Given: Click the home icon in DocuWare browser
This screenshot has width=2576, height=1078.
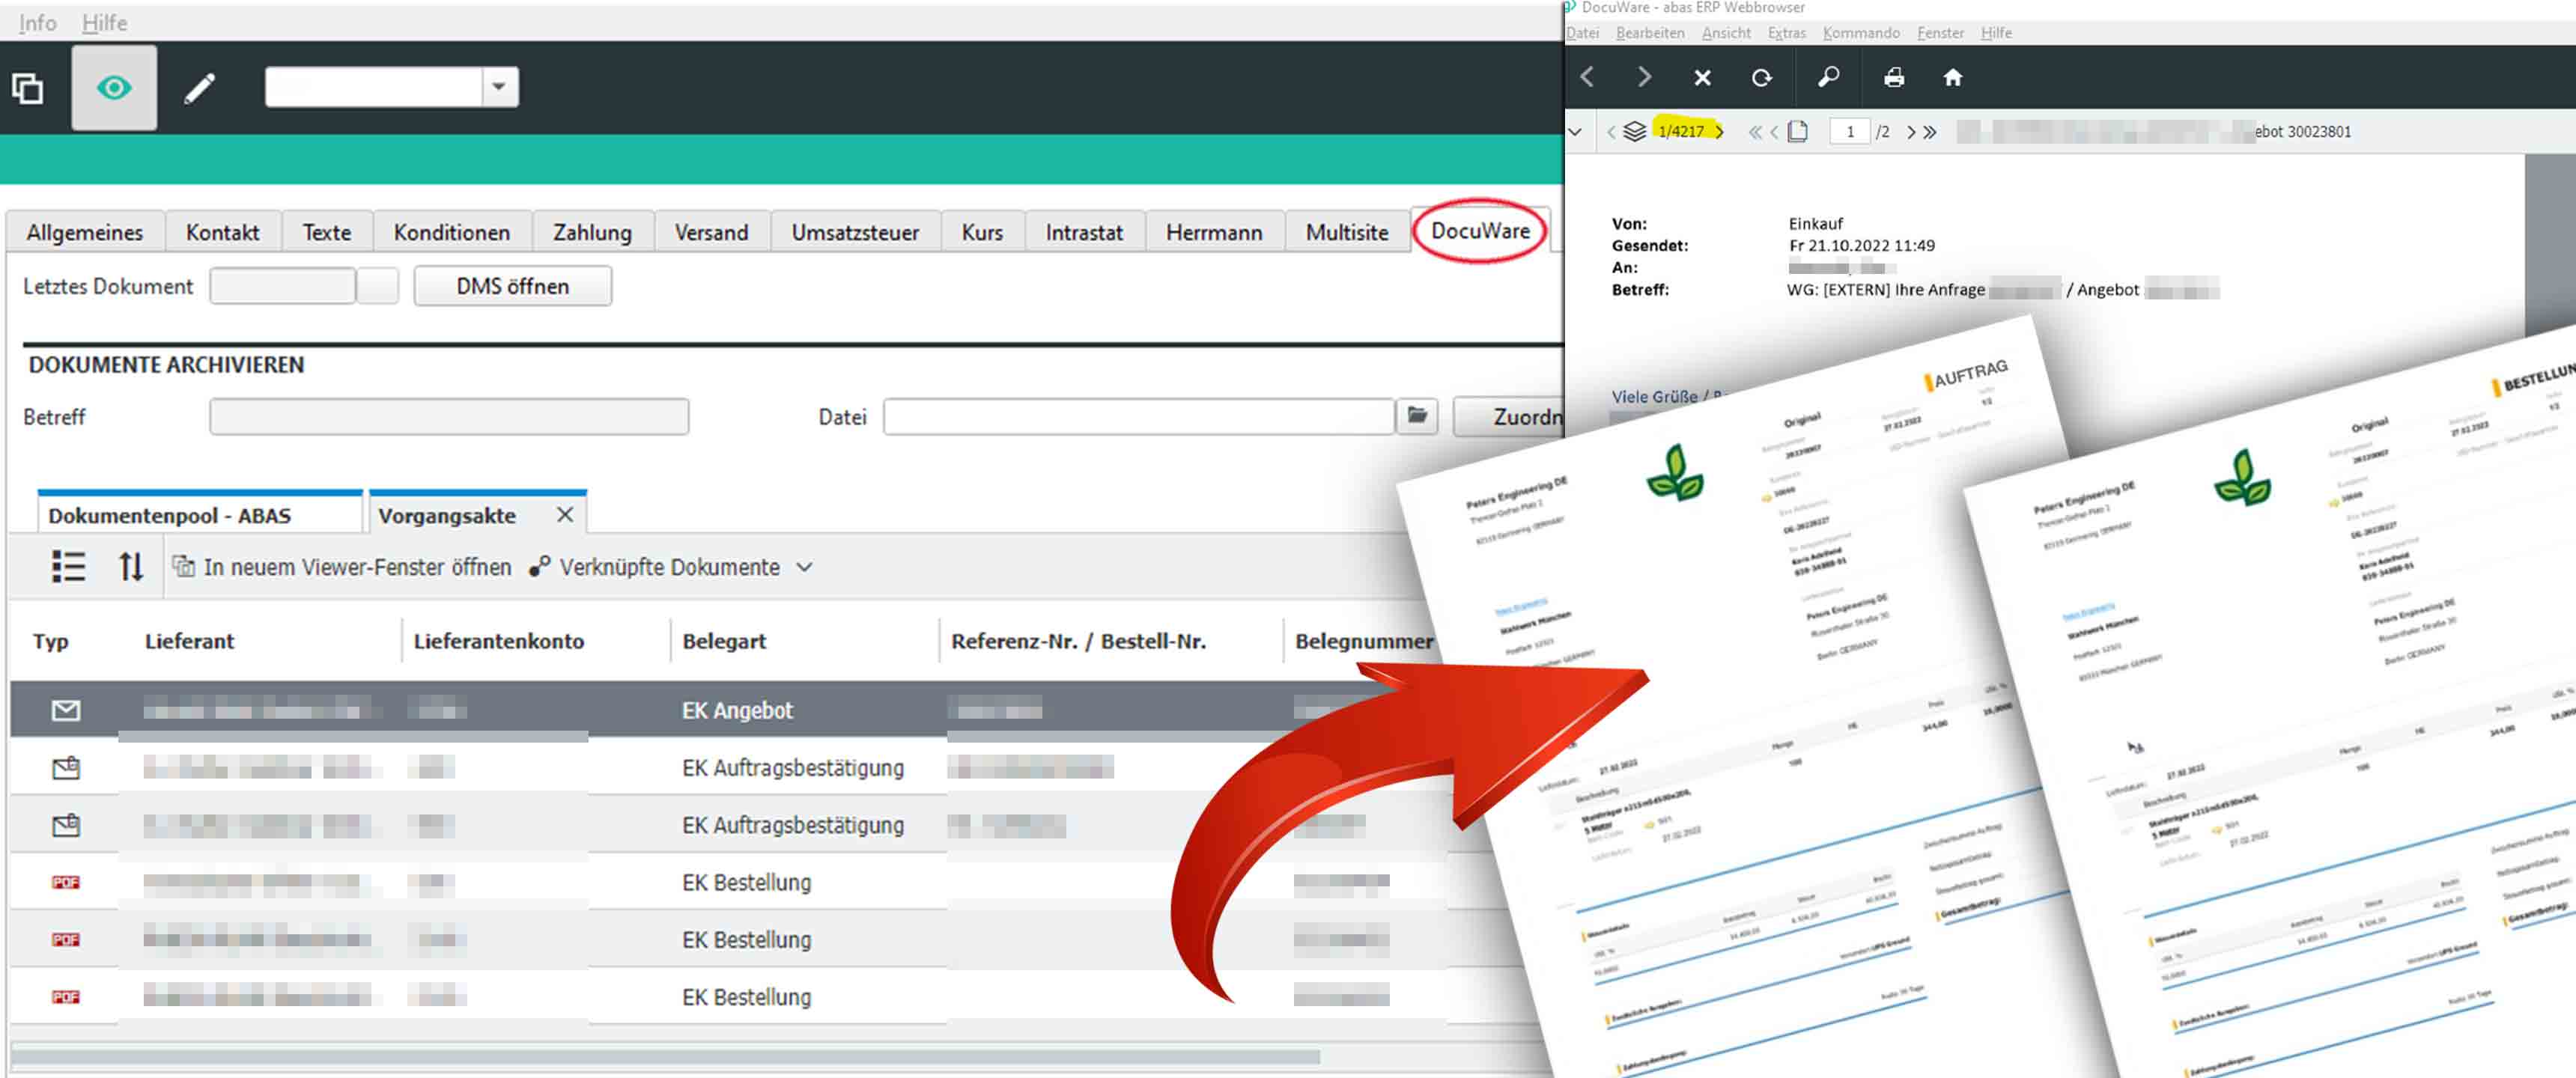Looking at the screenshot, I should coord(1952,78).
